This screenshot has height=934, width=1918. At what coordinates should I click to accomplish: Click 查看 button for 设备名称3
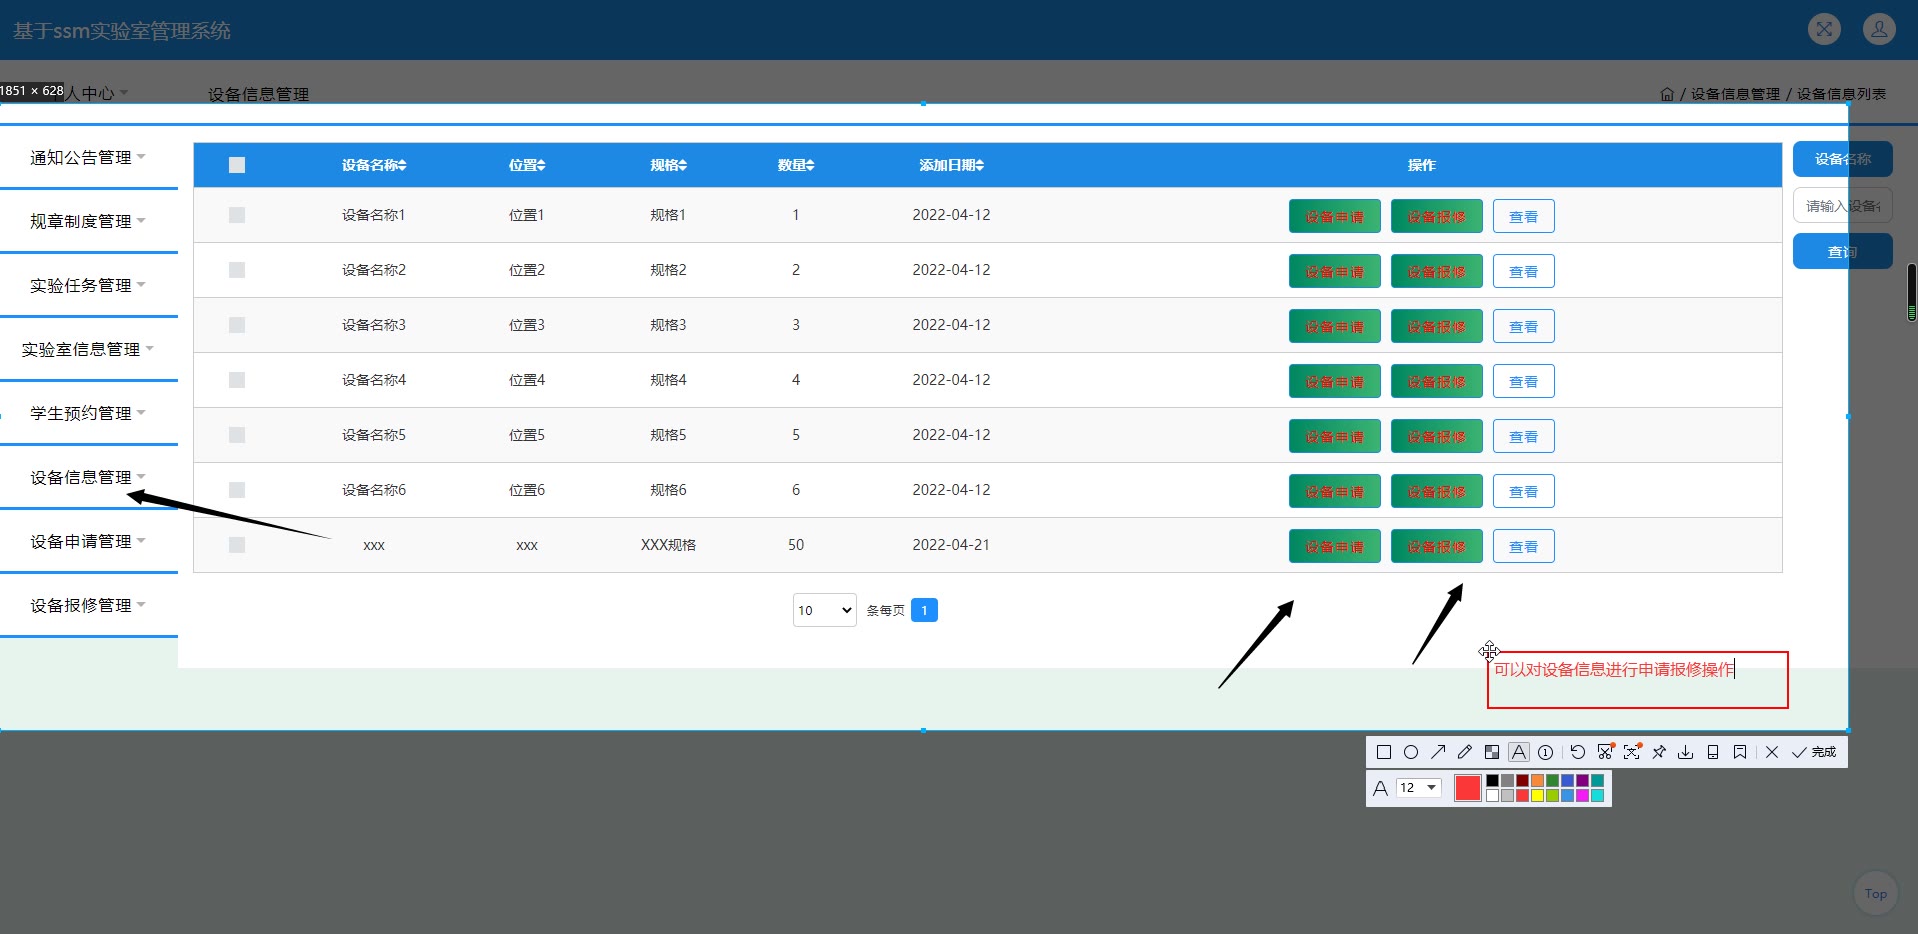[x=1524, y=326]
